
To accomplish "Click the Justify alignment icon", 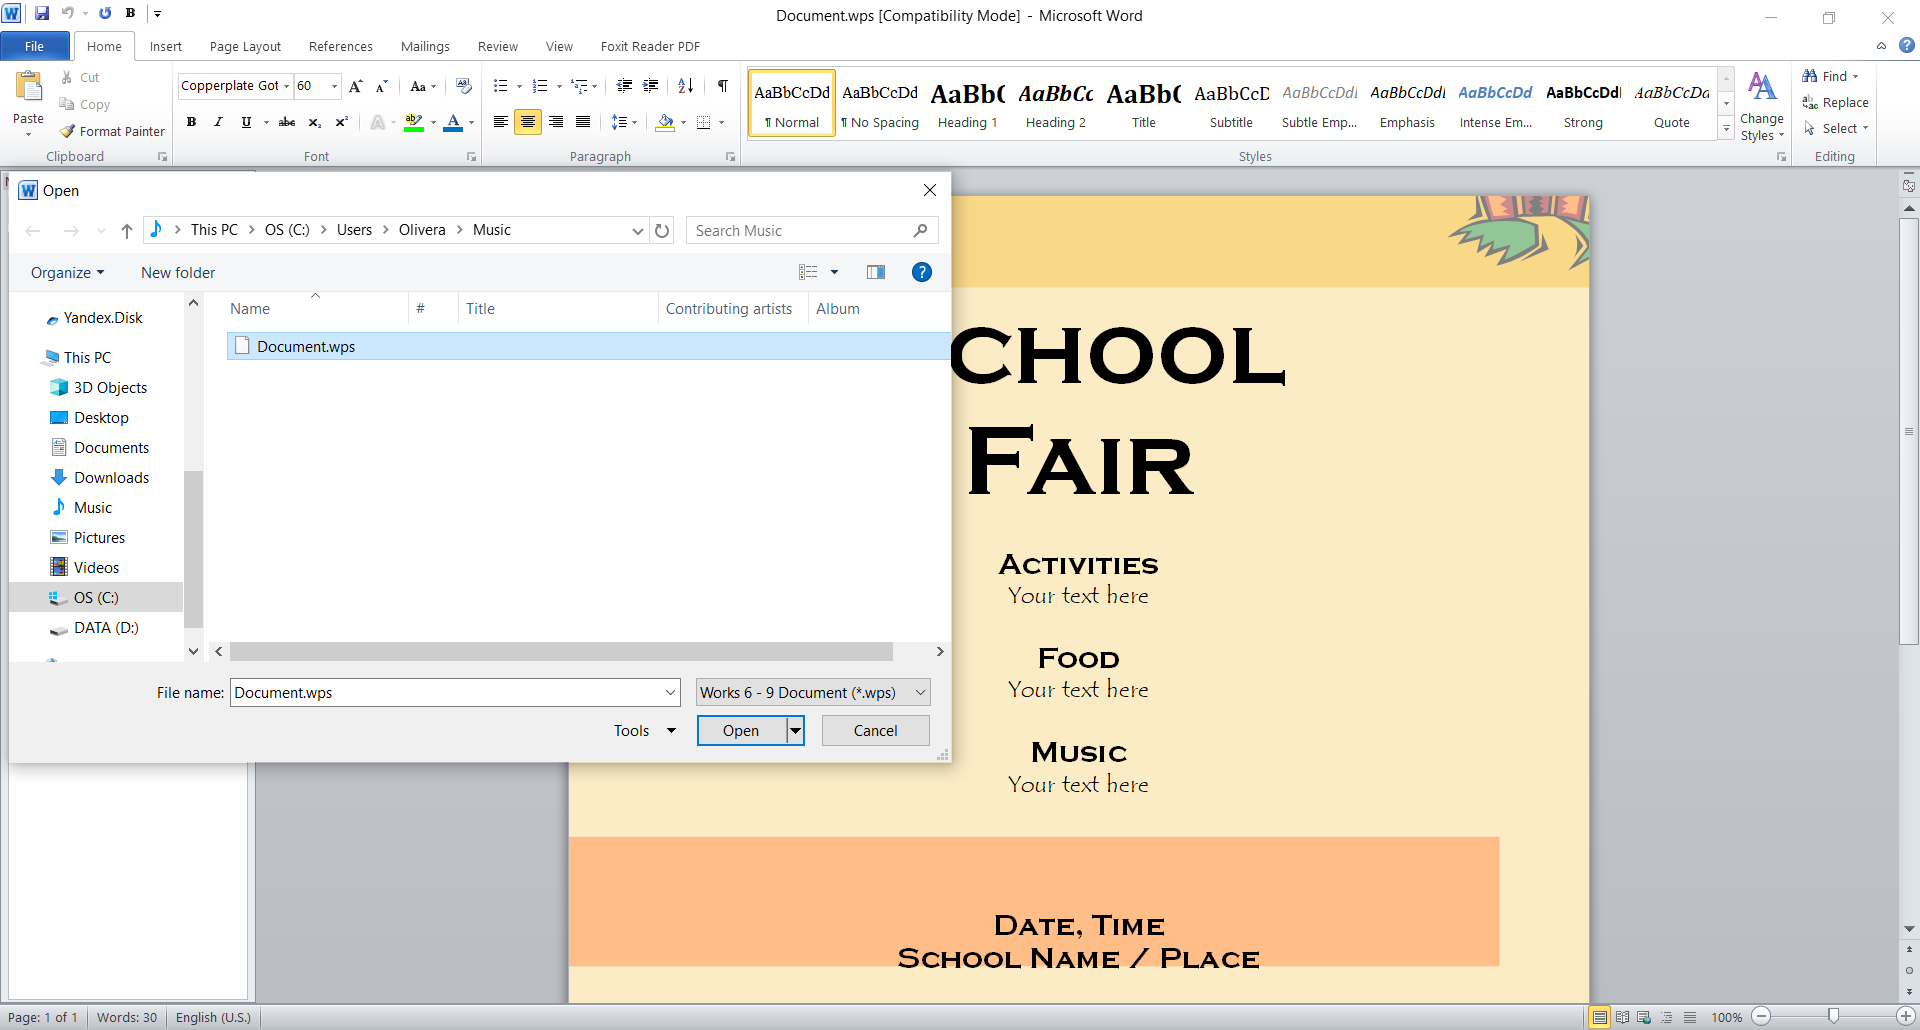I will pos(582,122).
